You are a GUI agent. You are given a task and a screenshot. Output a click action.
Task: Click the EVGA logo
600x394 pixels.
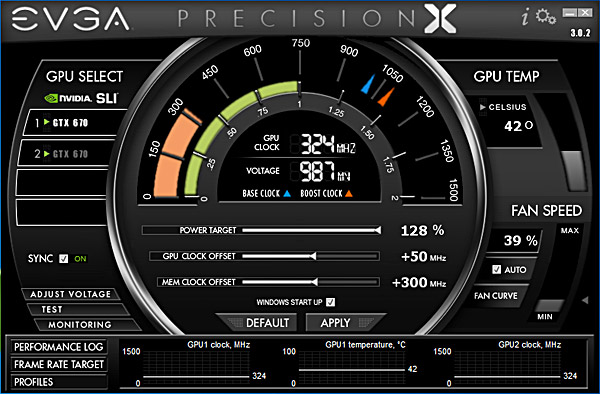coord(70,19)
